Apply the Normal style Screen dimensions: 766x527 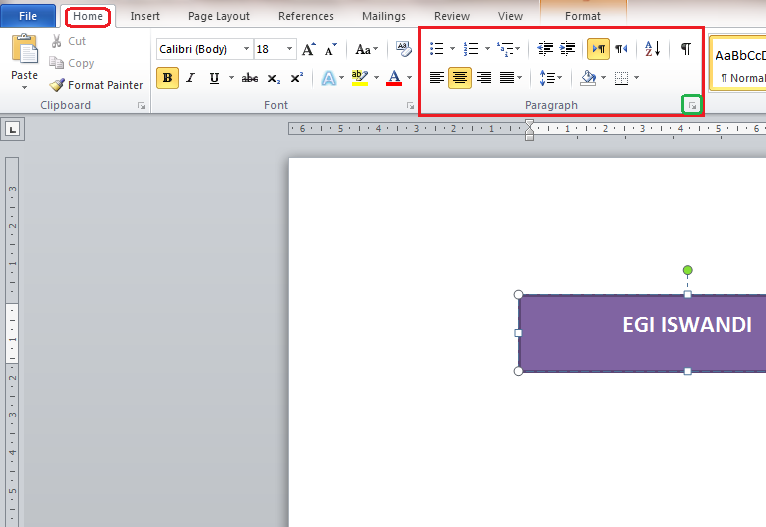click(x=739, y=63)
